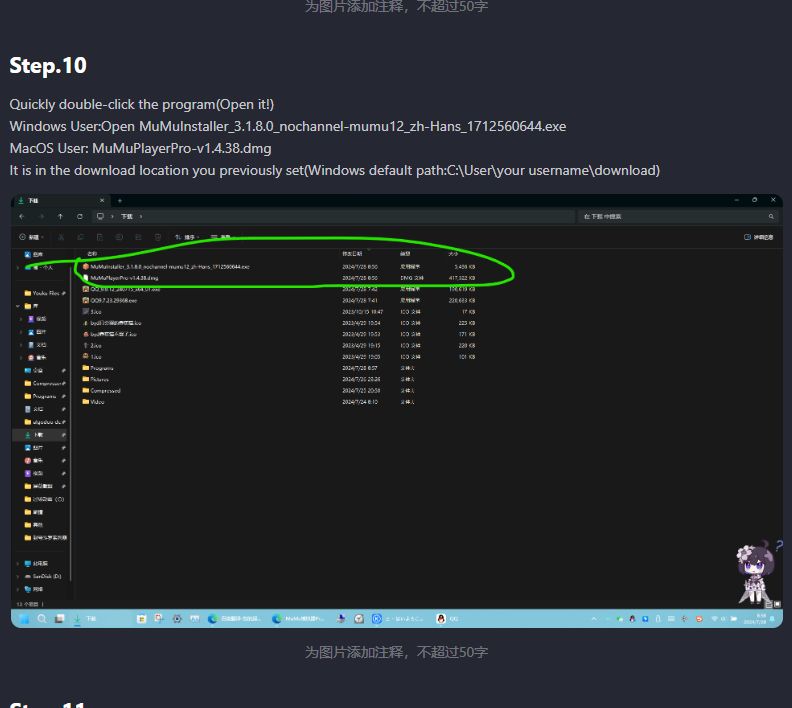The height and width of the screenshot is (708, 792).
Task: Expand the Network (网络) node in the sidebar
Action: click(18, 589)
